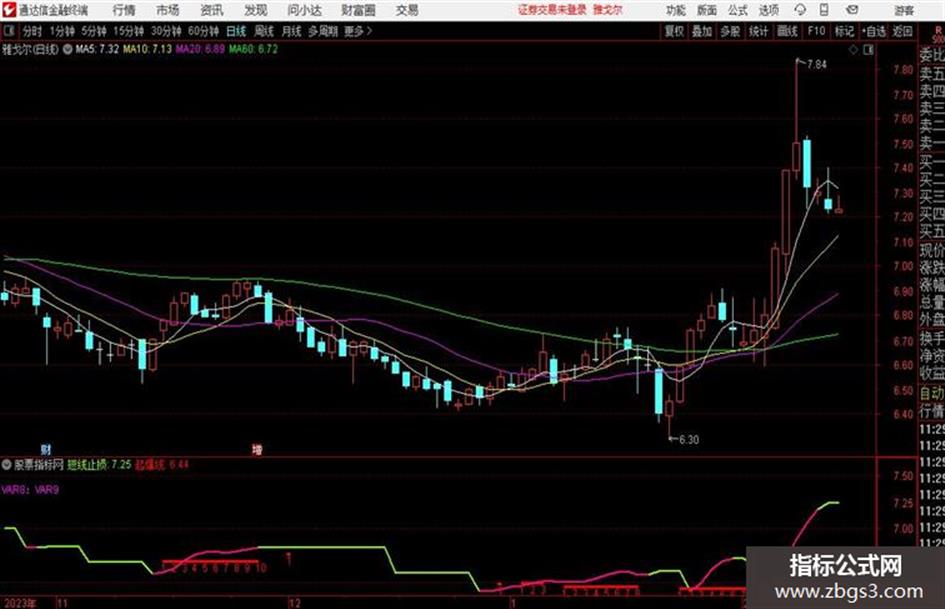Click the 叠加 overlay toolbar button
The width and height of the screenshot is (945, 609).
[x=702, y=31]
